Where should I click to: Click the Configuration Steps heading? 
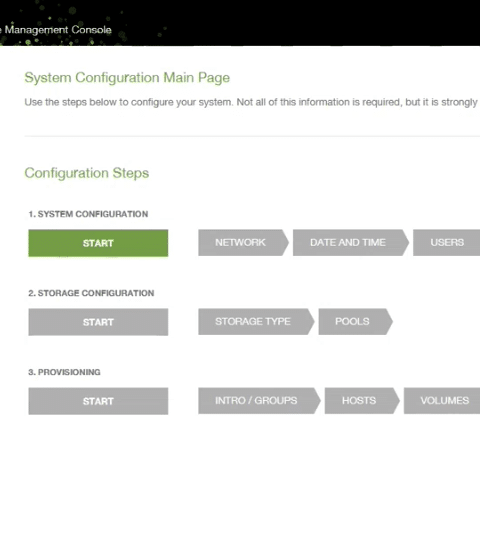87,173
